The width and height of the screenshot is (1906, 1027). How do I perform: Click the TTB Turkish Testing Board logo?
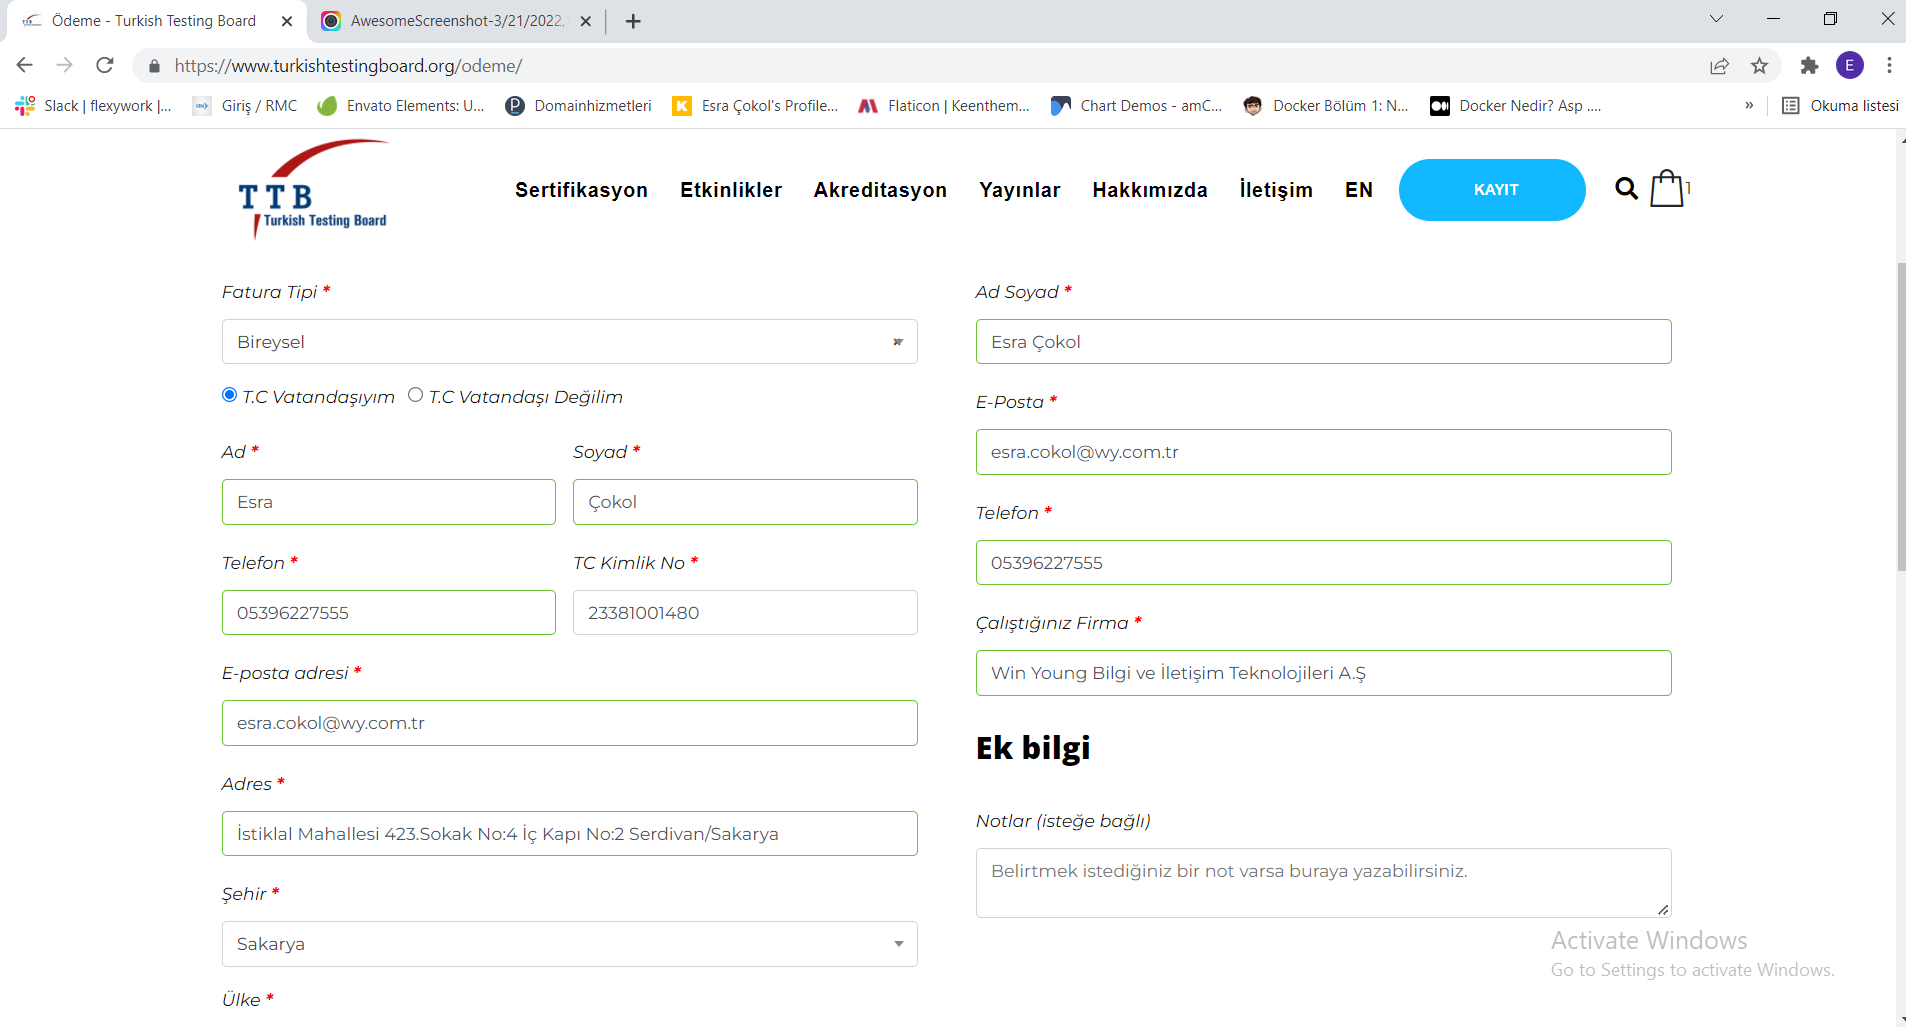313,190
